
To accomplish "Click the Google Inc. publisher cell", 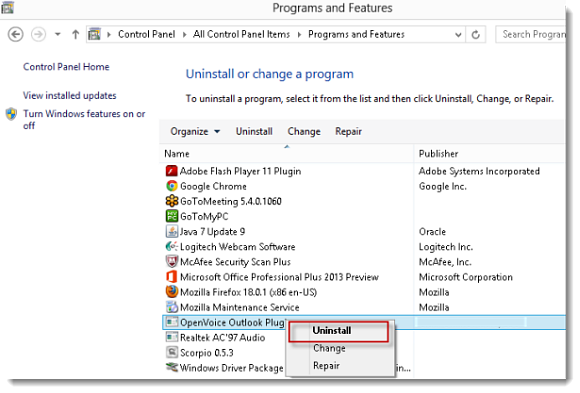I will coord(442,186).
